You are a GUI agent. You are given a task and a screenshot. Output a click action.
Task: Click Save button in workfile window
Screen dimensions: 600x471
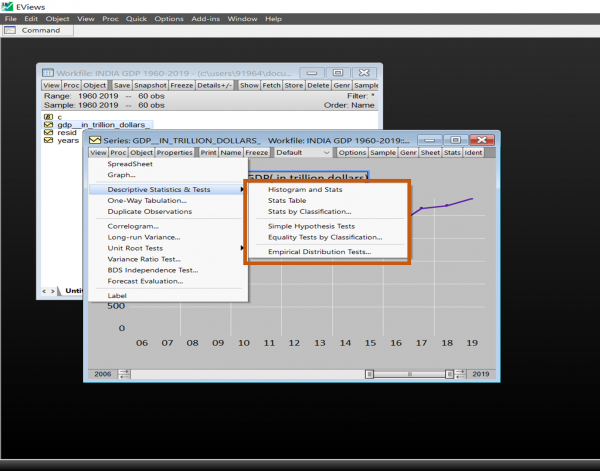click(122, 85)
